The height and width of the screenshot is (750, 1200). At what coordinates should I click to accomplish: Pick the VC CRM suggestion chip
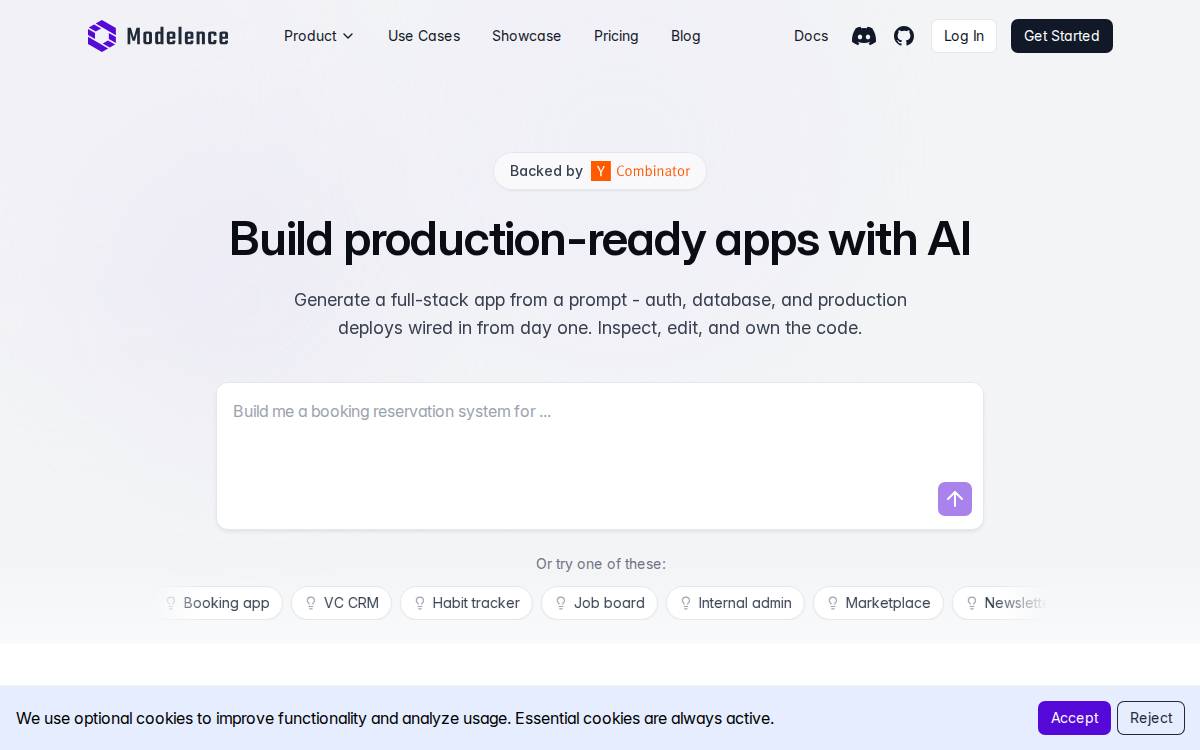pos(341,603)
